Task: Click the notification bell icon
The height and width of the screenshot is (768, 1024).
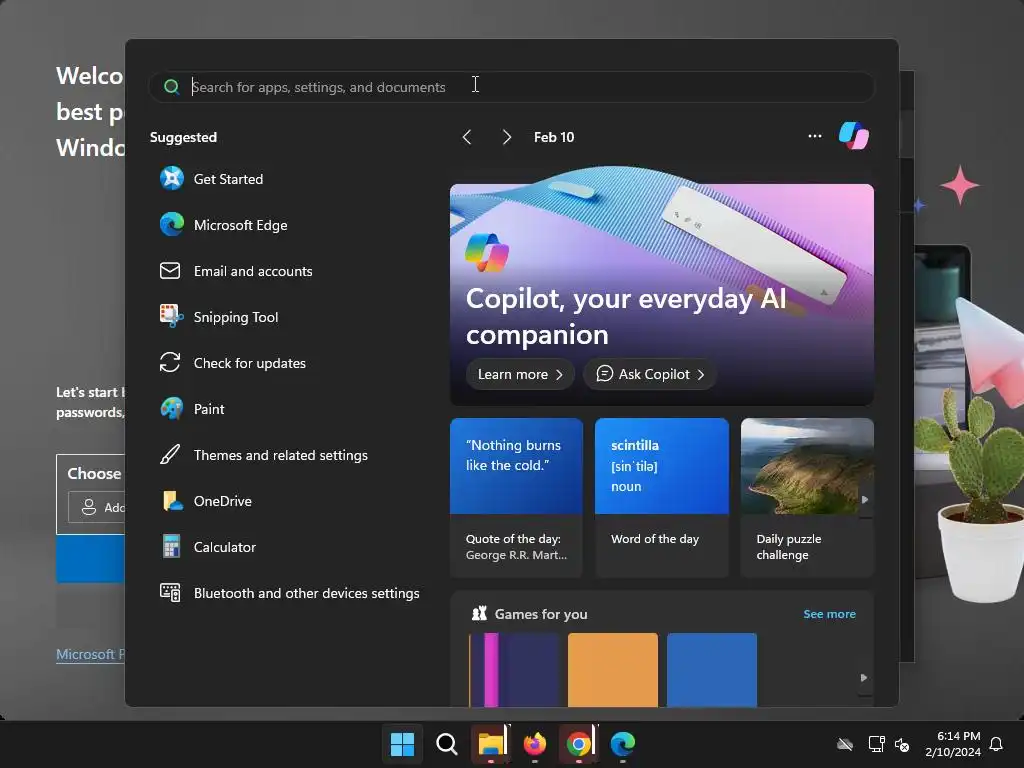Action: [996, 744]
